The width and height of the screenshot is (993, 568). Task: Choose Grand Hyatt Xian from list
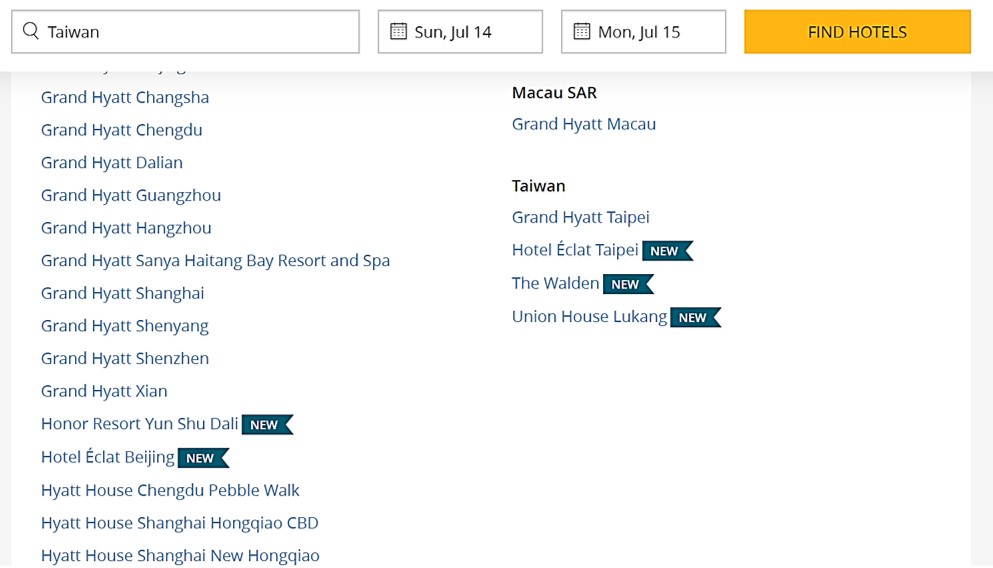(x=104, y=391)
